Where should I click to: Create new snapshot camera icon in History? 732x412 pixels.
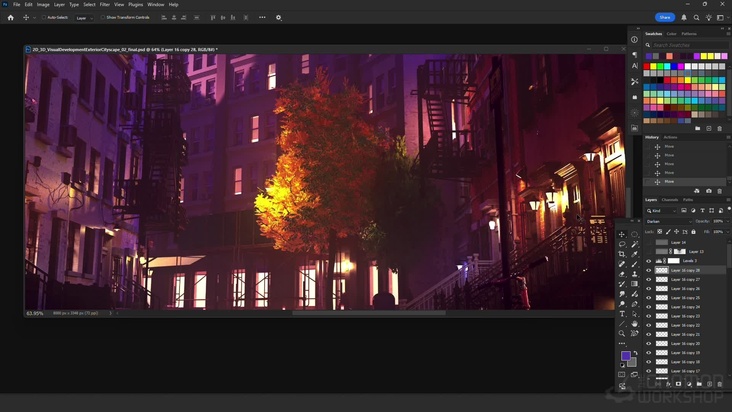pos(709,191)
